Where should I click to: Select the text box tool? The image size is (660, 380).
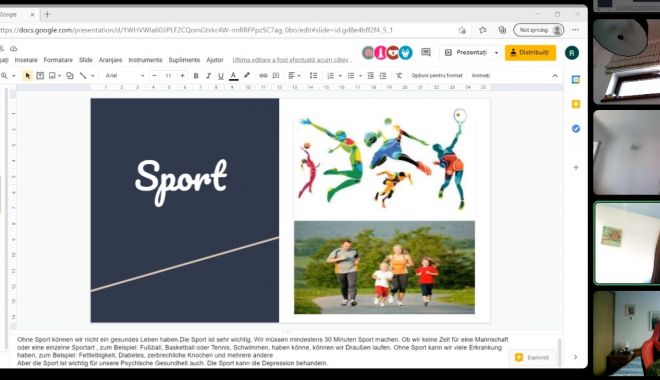(x=40, y=76)
